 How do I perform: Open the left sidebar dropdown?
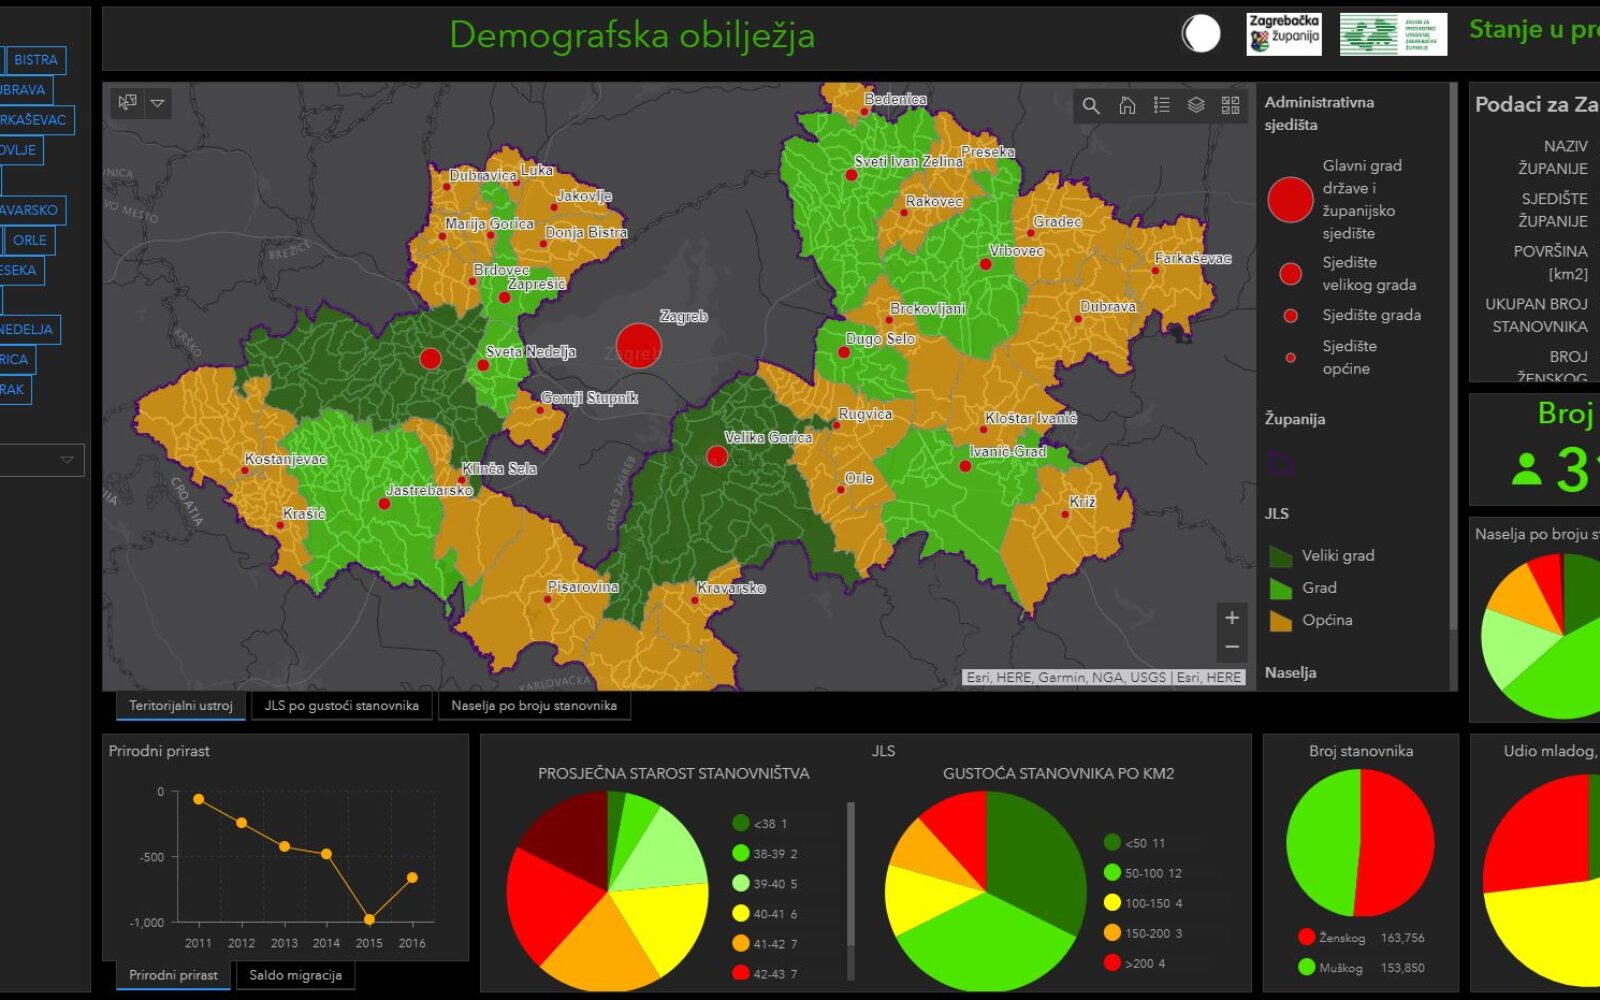pos(66,460)
